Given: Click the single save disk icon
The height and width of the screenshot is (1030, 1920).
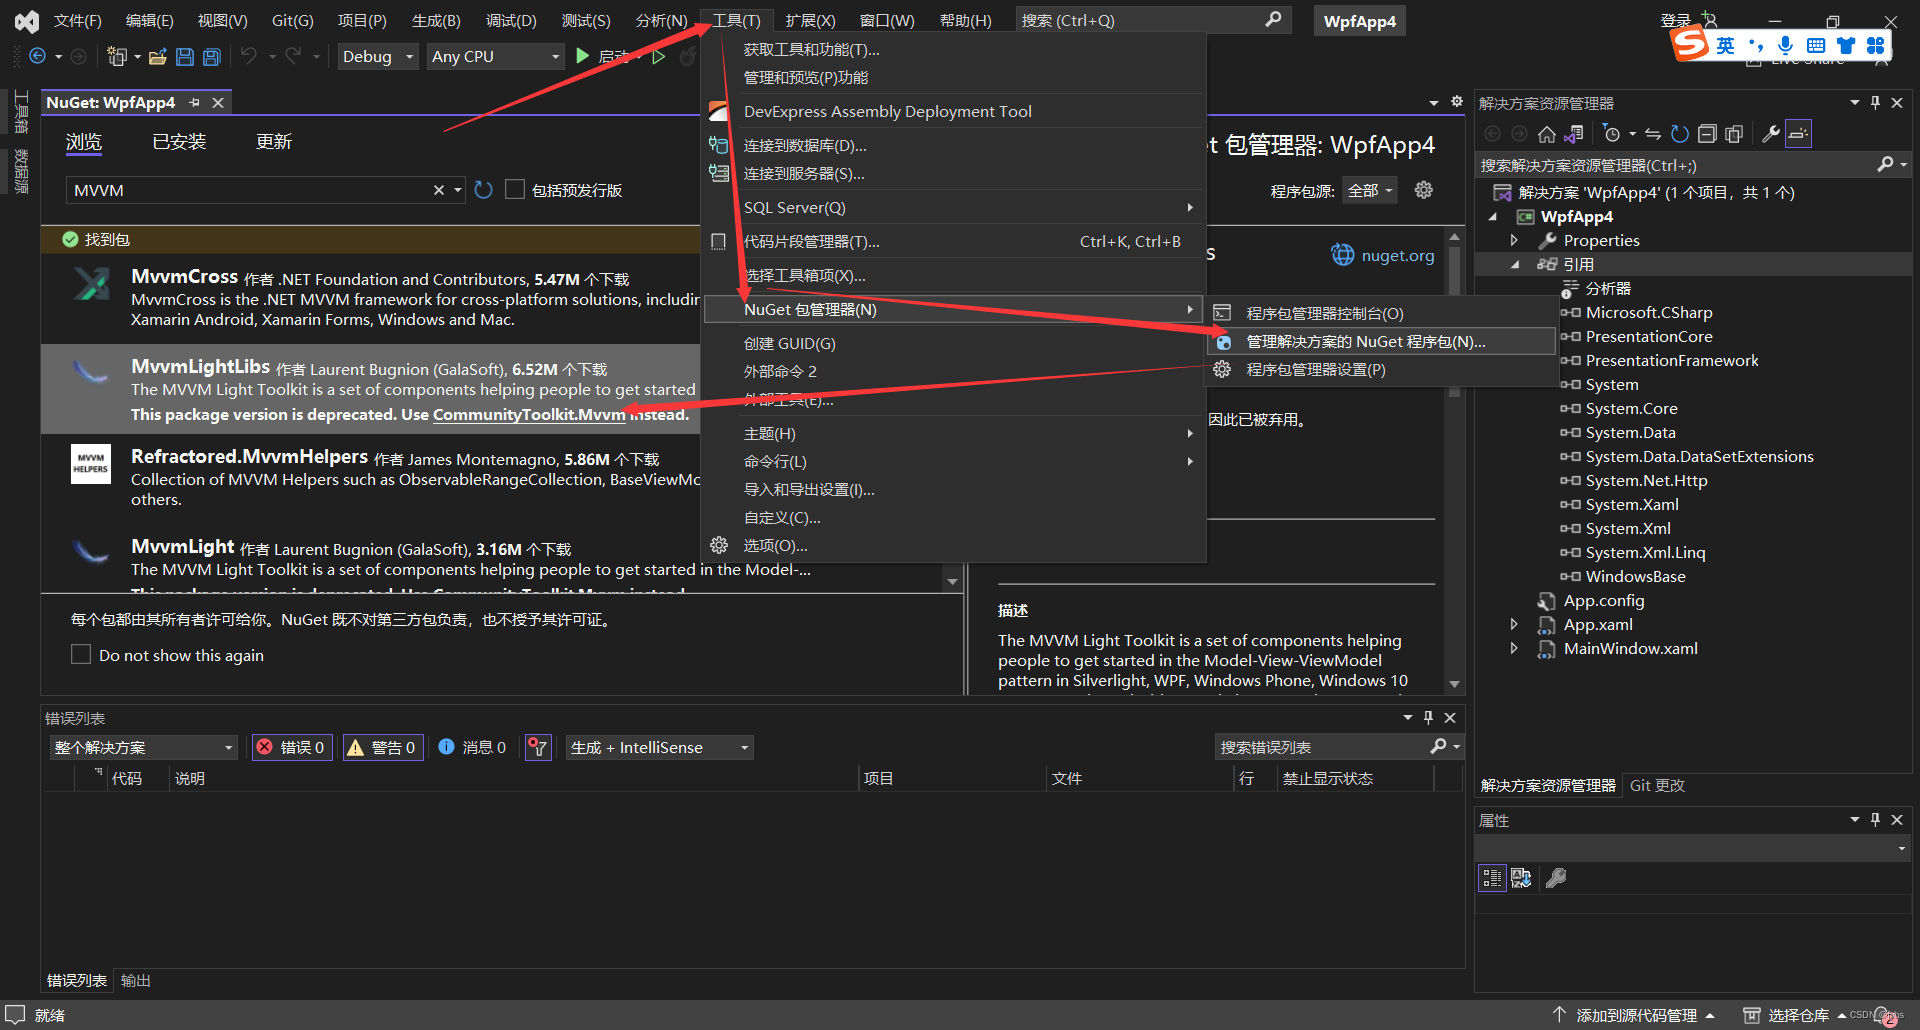Looking at the screenshot, I should point(185,57).
